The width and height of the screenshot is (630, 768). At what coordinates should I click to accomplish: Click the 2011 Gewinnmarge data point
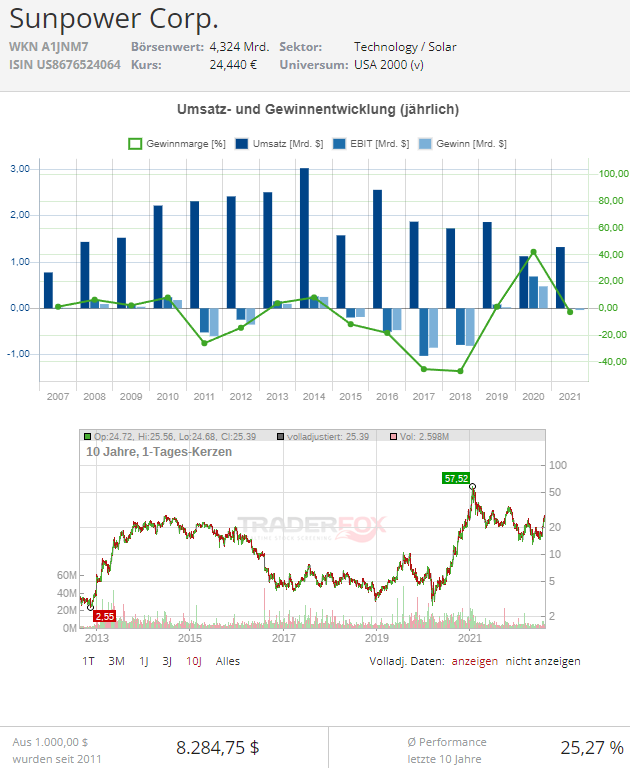tap(204, 343)
